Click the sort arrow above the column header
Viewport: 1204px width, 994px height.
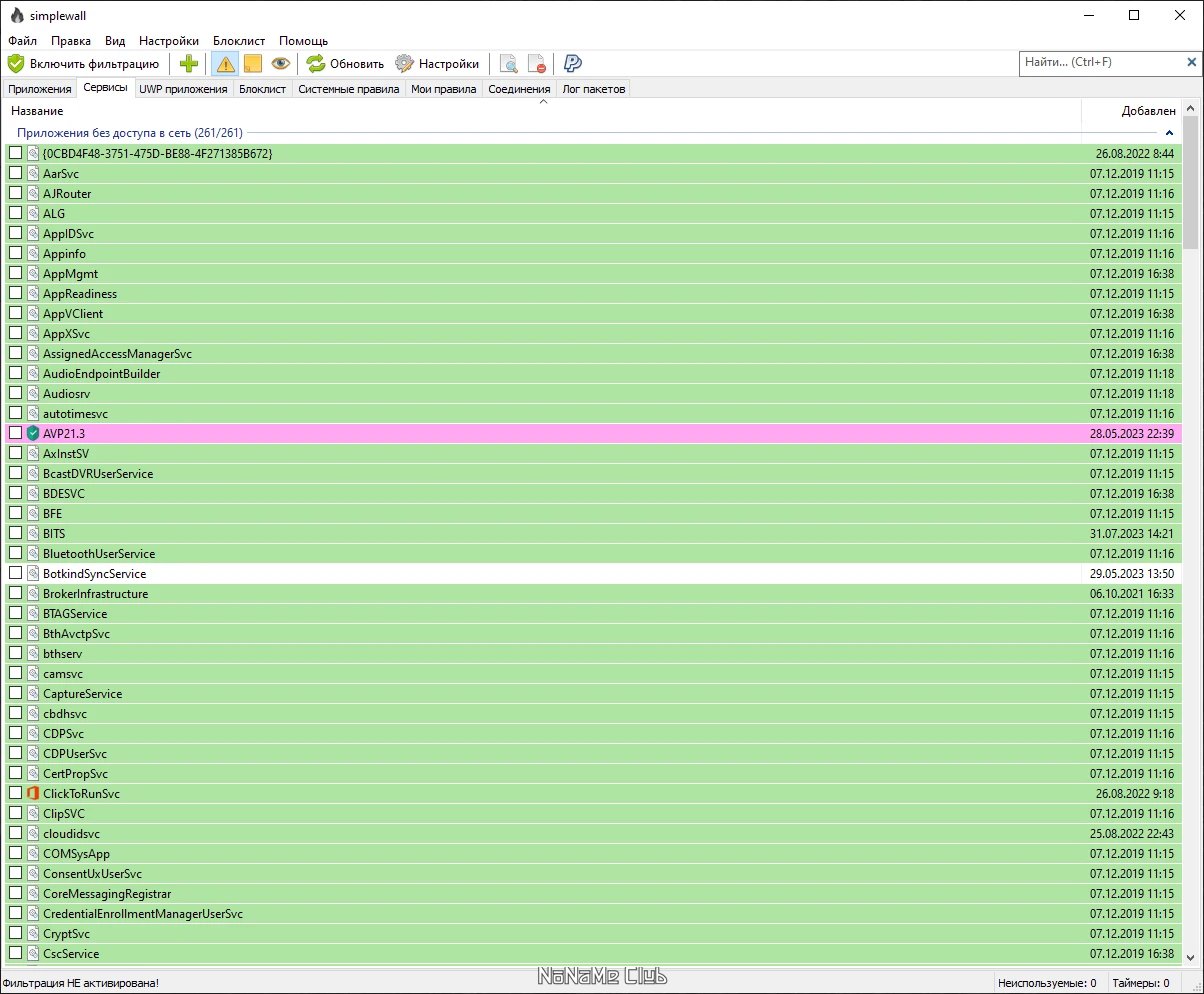pos(544,101)
